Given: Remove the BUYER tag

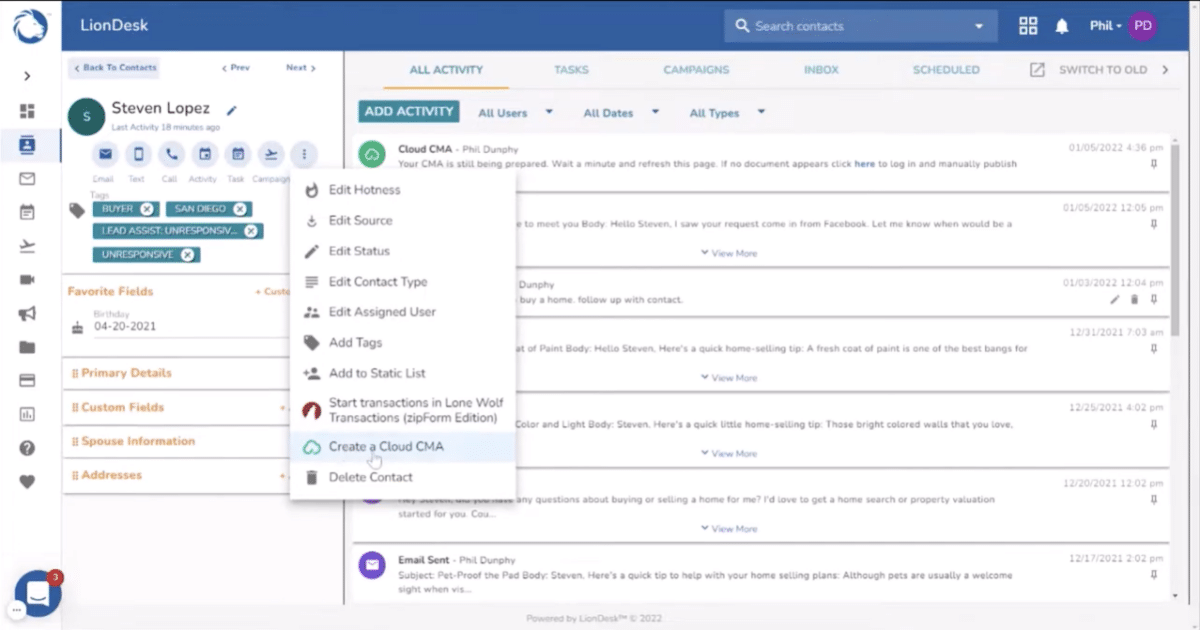Looking at the screenshot, I should tap(147, 209).
